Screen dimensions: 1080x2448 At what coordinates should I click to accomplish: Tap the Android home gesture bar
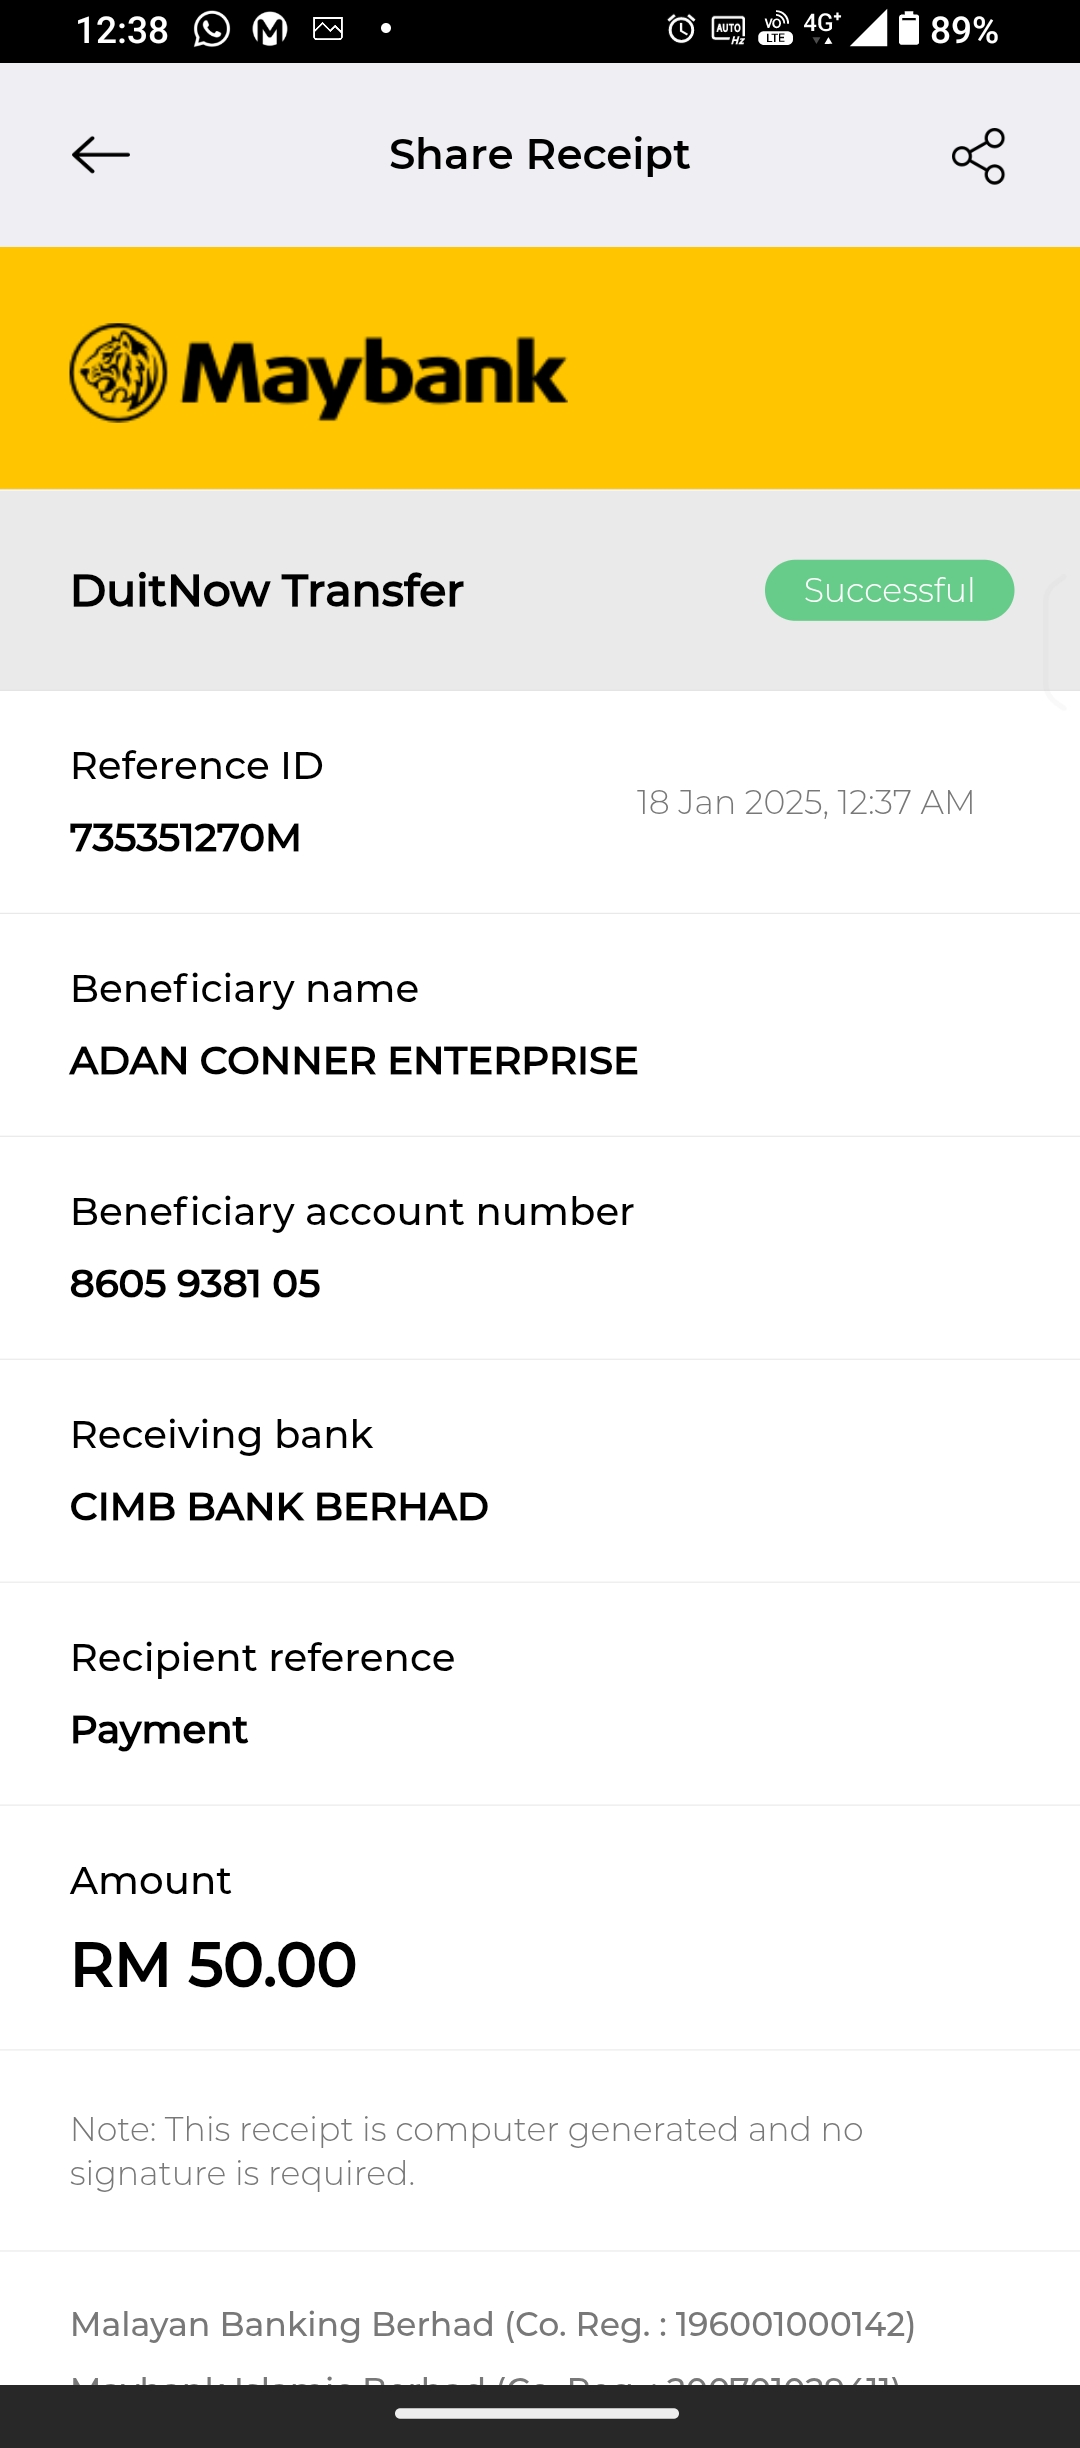[537, 2414]
